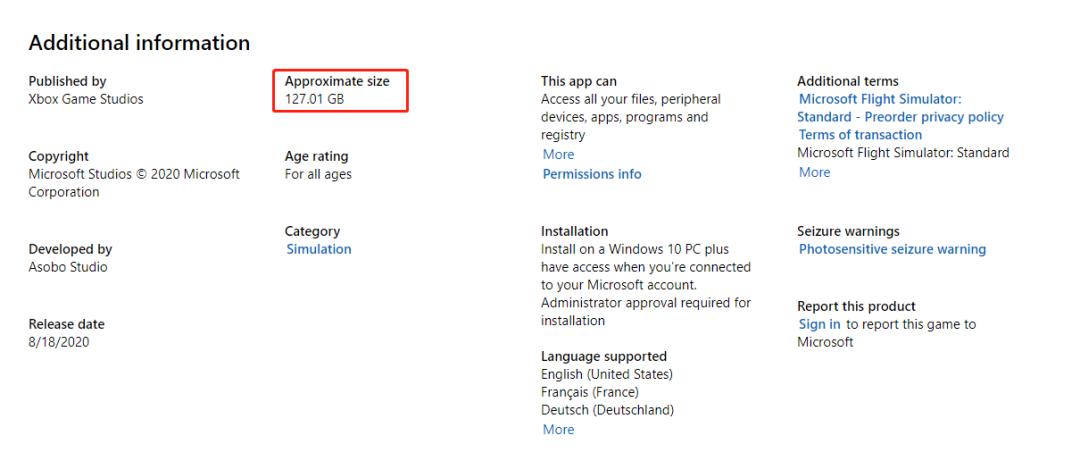Viewport: 1080px width, 469px height.
Task: Click Sign in to report this game
Action: pyautogui.click(x=819, y=324)
